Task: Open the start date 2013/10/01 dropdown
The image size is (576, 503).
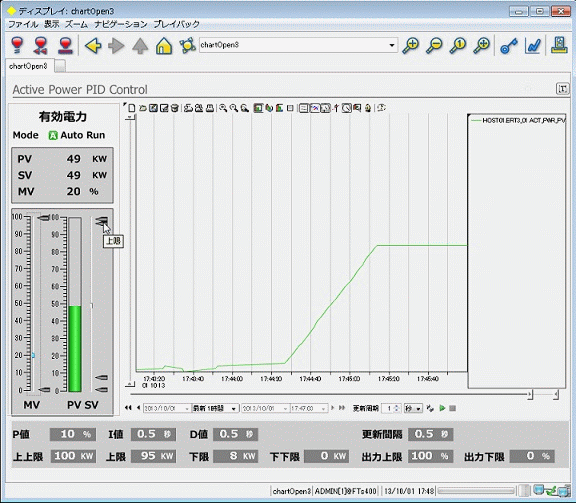Action: tap(187, 408)
